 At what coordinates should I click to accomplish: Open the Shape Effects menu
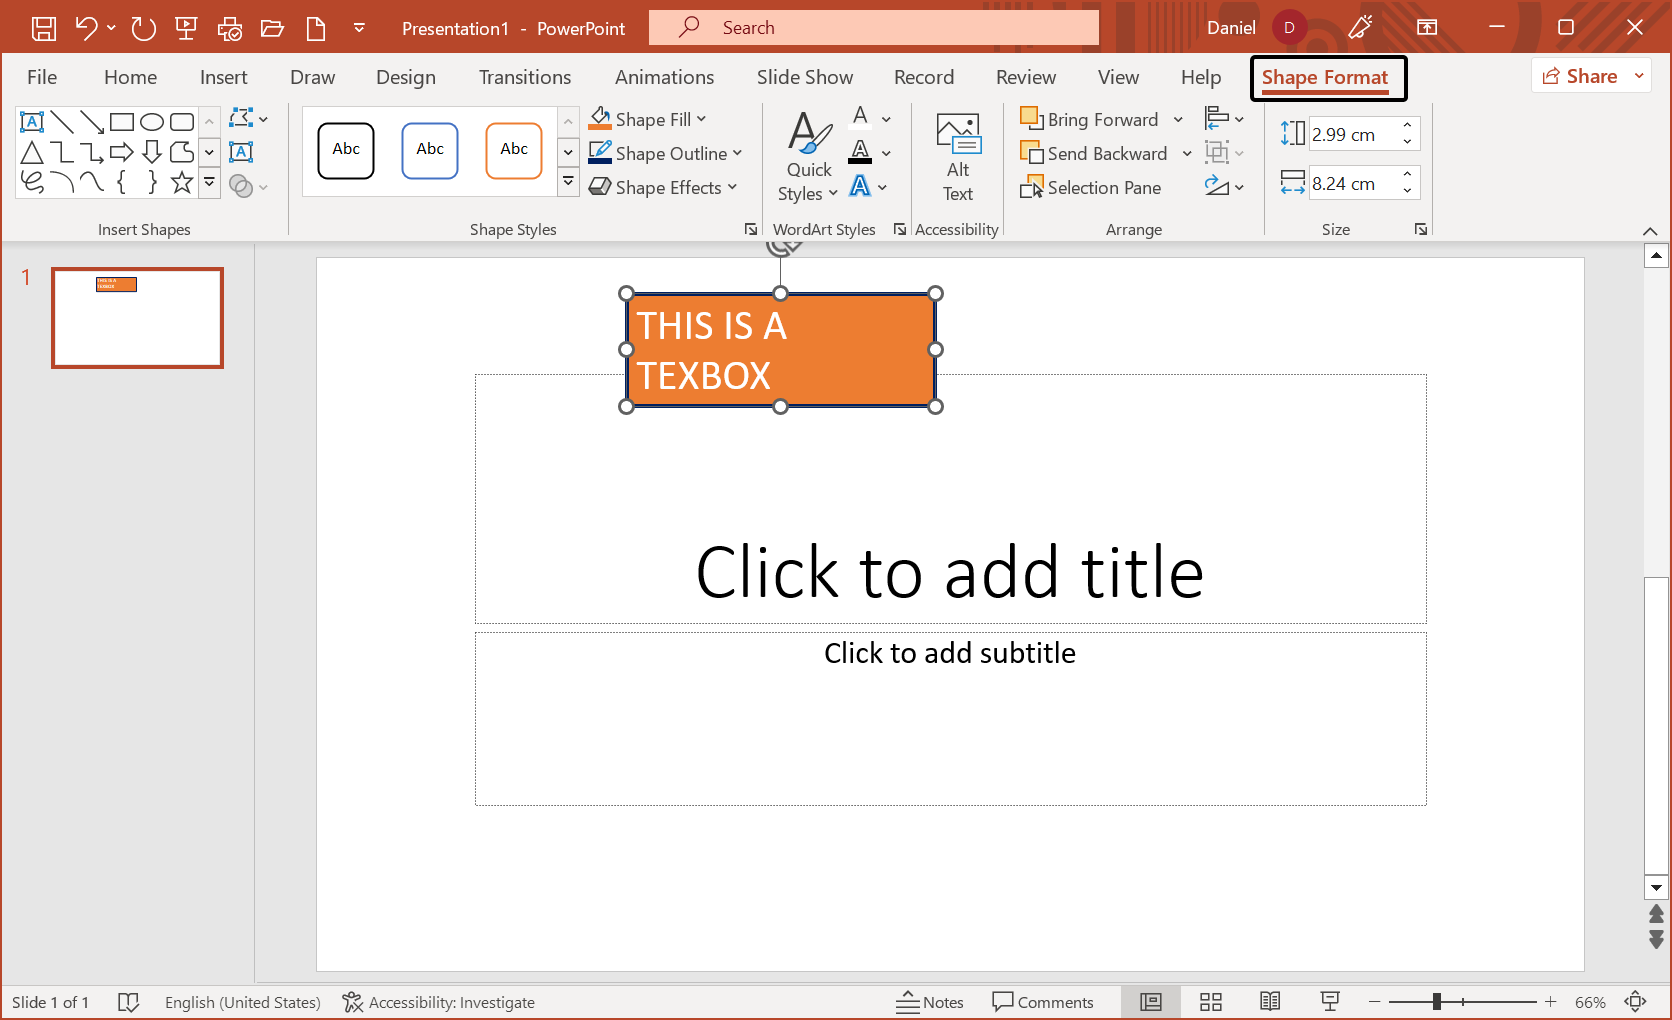coord(663,188)
